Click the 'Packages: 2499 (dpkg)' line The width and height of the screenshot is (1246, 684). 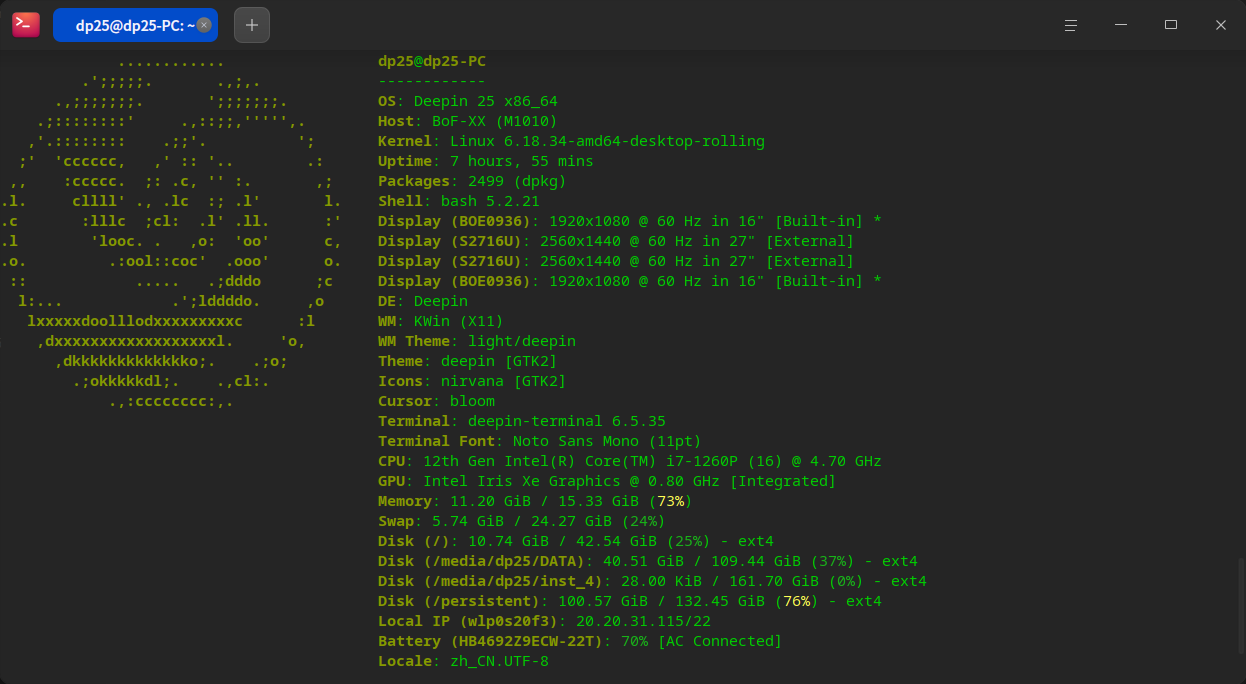pyautogui.click(x=472, y=181)
